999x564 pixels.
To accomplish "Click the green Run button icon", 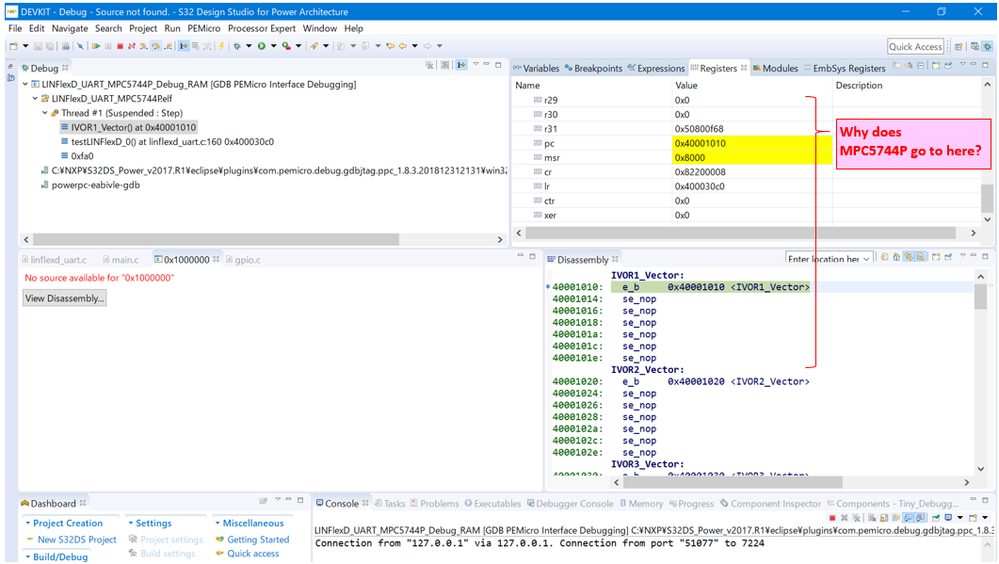I will click(261, 46).
